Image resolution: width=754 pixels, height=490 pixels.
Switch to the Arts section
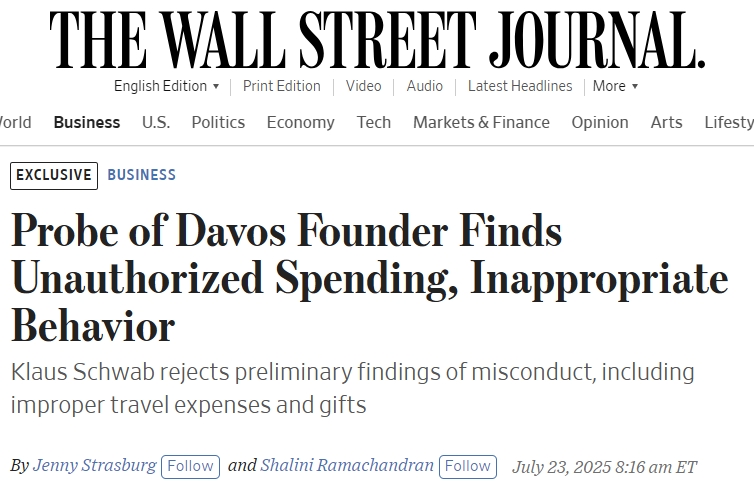click(x=666, y=122)
